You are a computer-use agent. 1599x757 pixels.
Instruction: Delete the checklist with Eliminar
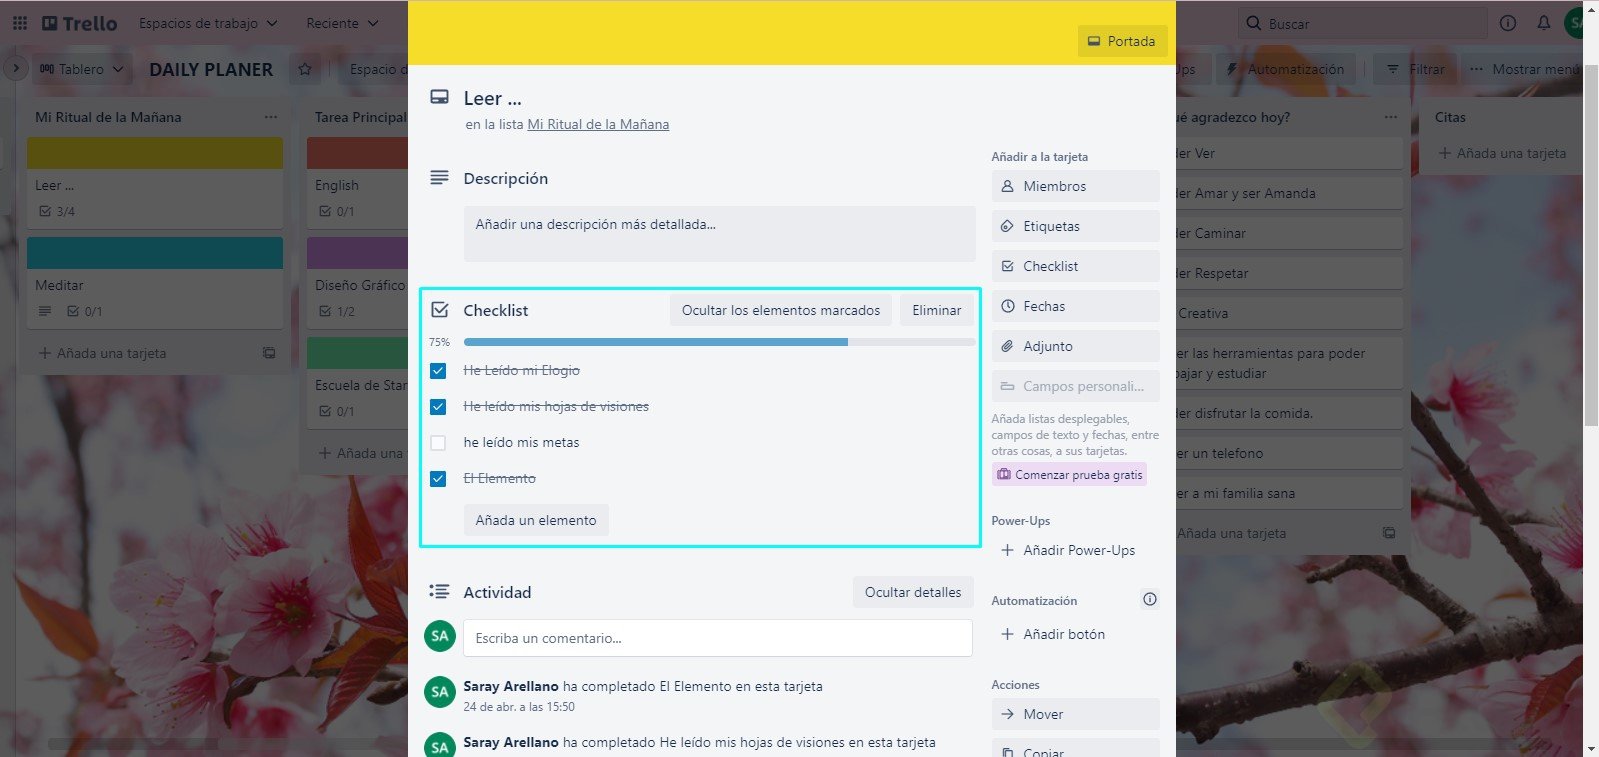click(936, 310)
